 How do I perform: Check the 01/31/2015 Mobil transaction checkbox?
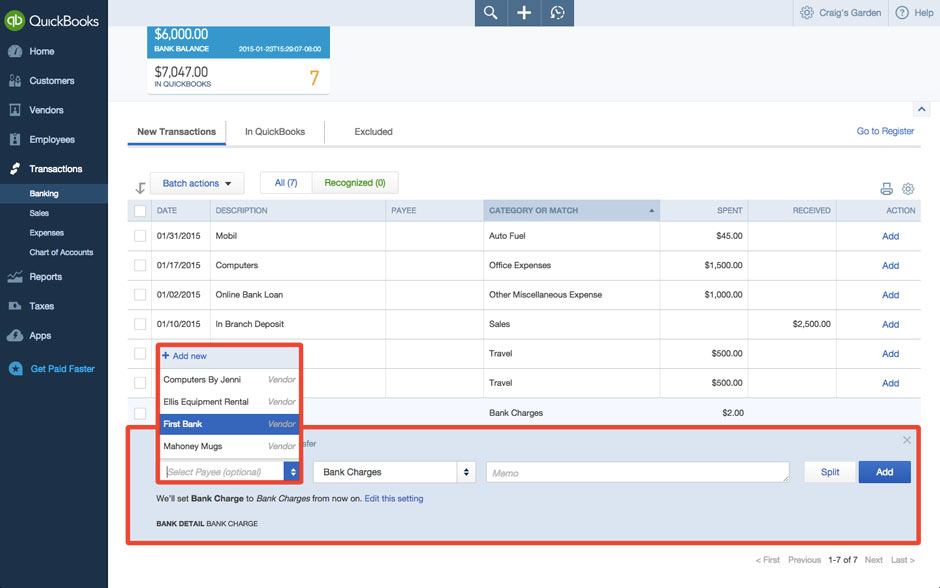pos(138,236)
